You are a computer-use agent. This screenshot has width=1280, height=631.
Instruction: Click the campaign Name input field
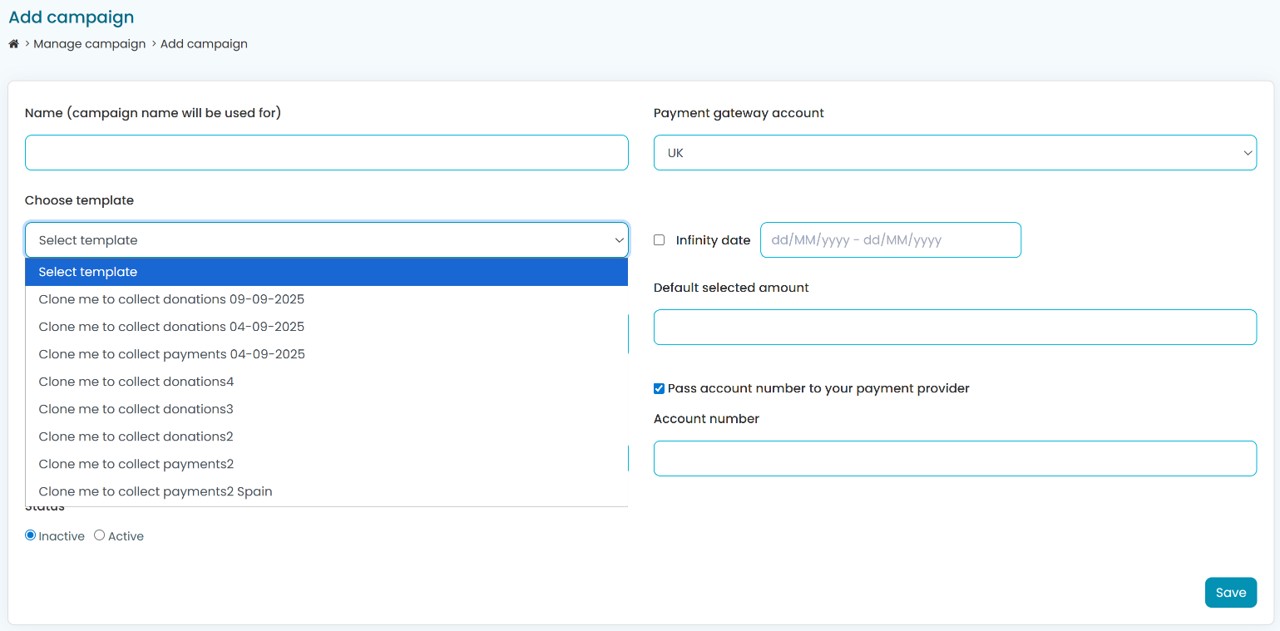click(x=326, y=153)
